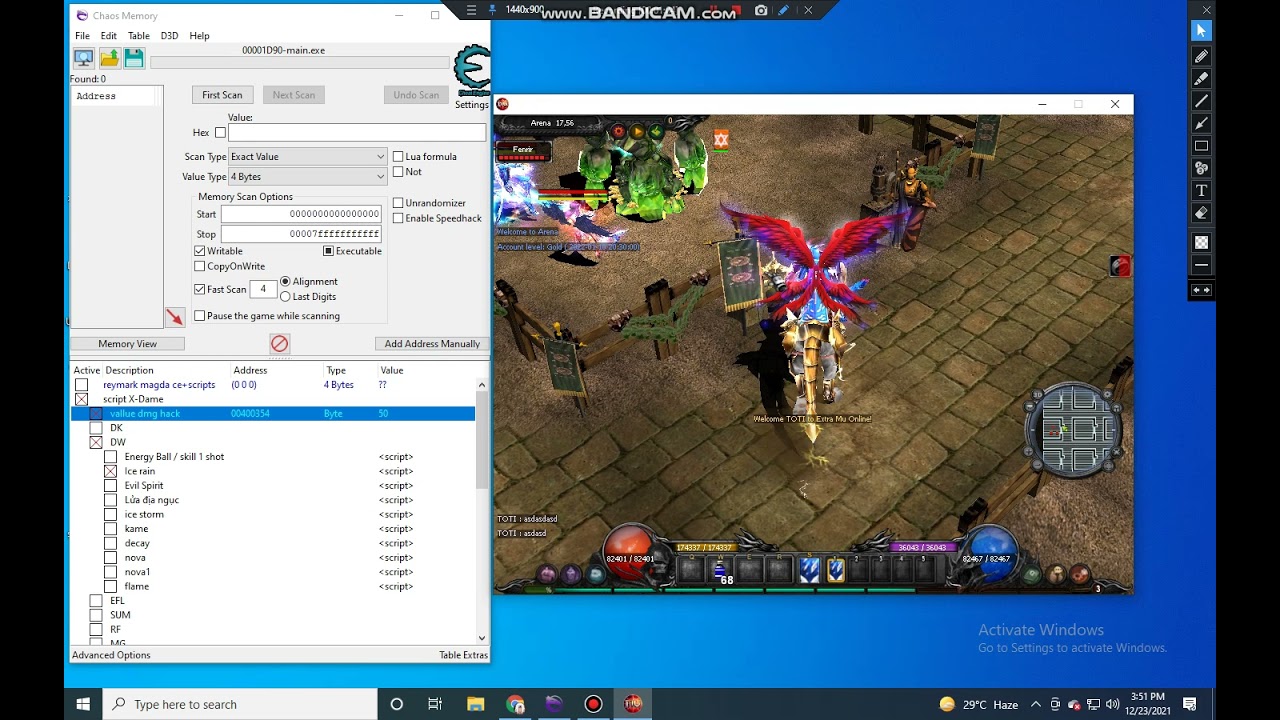Open File menu
This screenshot has width=1280, height=720.
pos(82,36)
